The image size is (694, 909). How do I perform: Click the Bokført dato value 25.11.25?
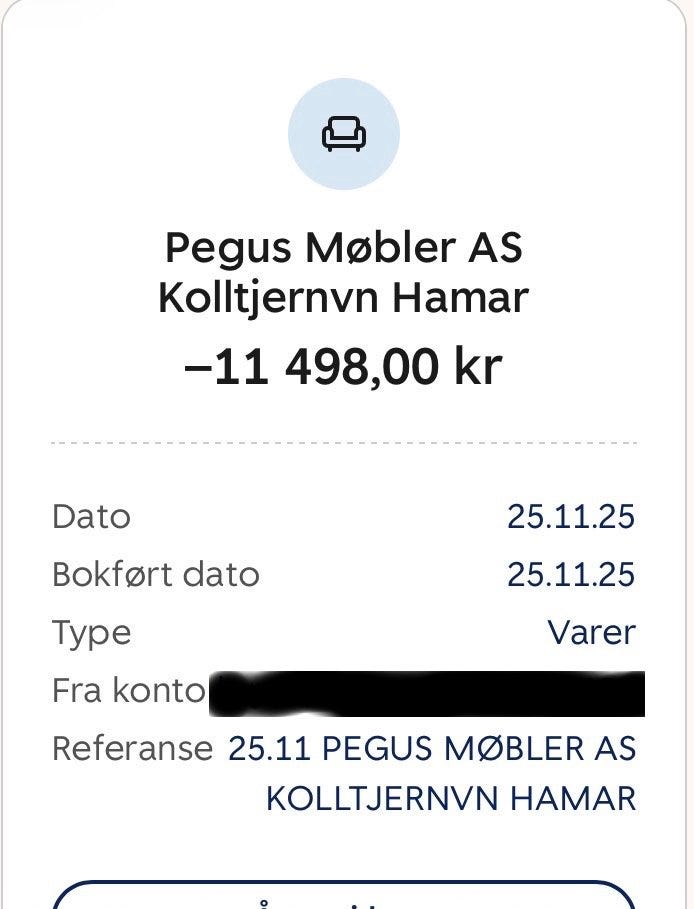[x=571, y=575]
